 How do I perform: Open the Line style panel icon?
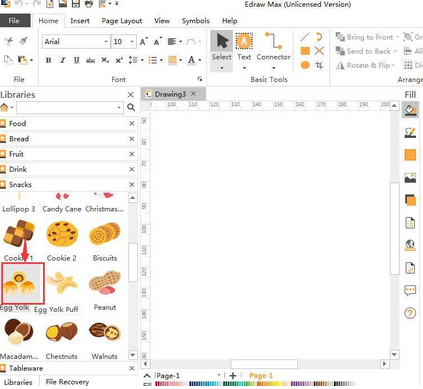(x=410, y=132)
